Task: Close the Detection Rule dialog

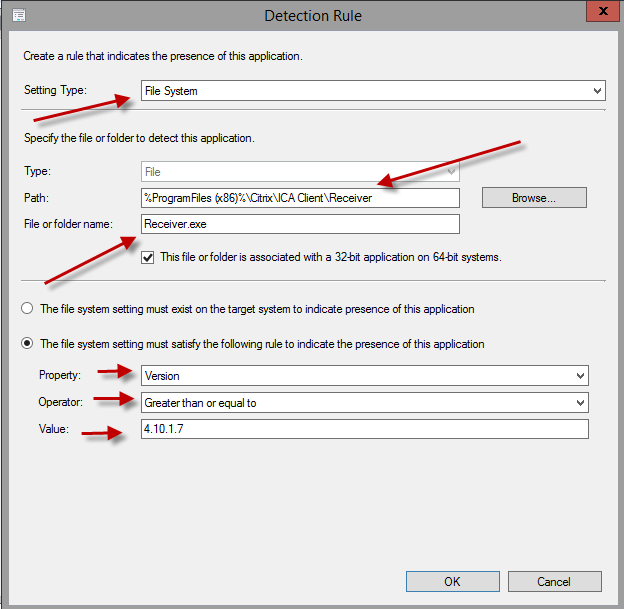Action: click(x=600, y=13)
